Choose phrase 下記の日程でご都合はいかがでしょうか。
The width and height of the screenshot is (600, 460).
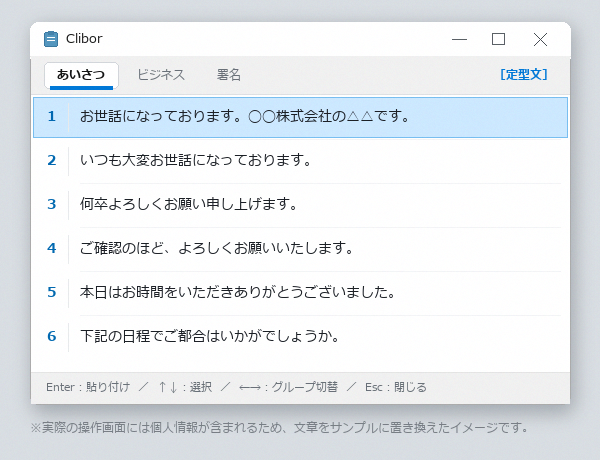pos(300,336)
